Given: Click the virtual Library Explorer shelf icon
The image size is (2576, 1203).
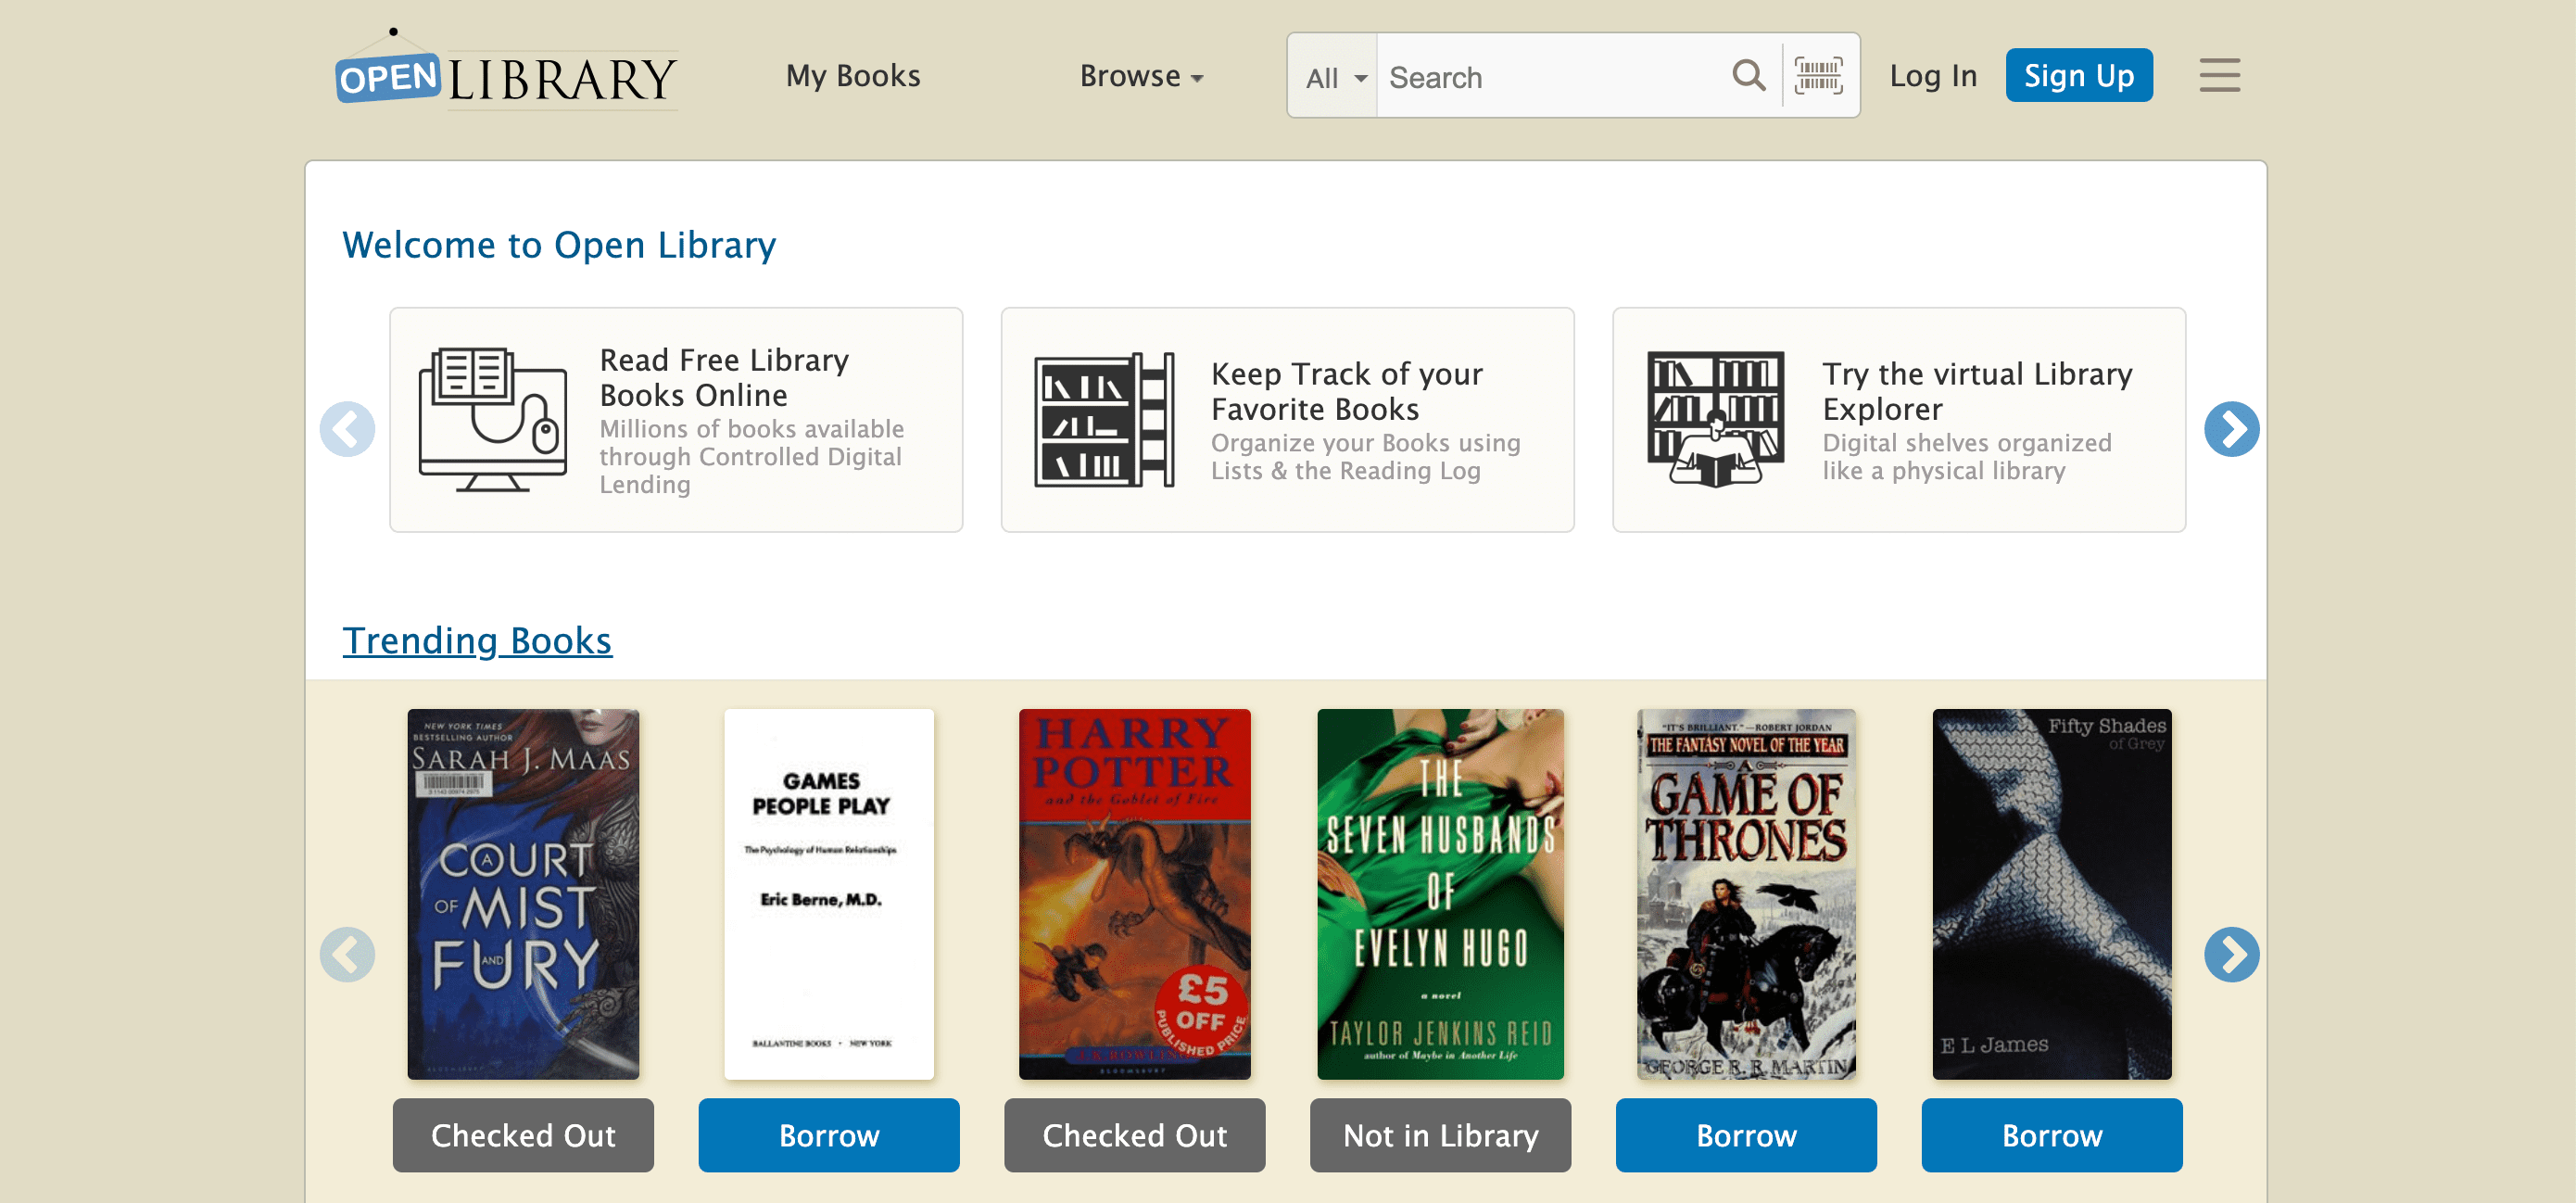Looking at the screenshot, I should (1715, 420).
